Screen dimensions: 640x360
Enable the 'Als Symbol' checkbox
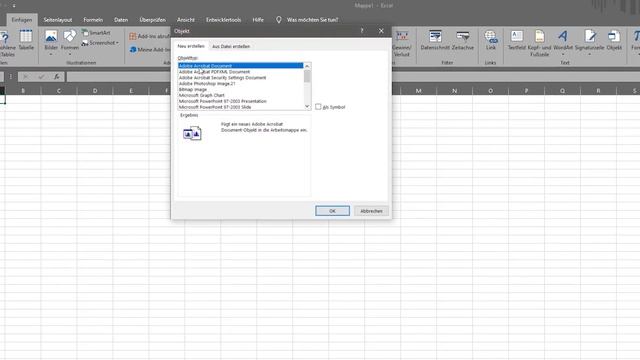coord(318,107)
